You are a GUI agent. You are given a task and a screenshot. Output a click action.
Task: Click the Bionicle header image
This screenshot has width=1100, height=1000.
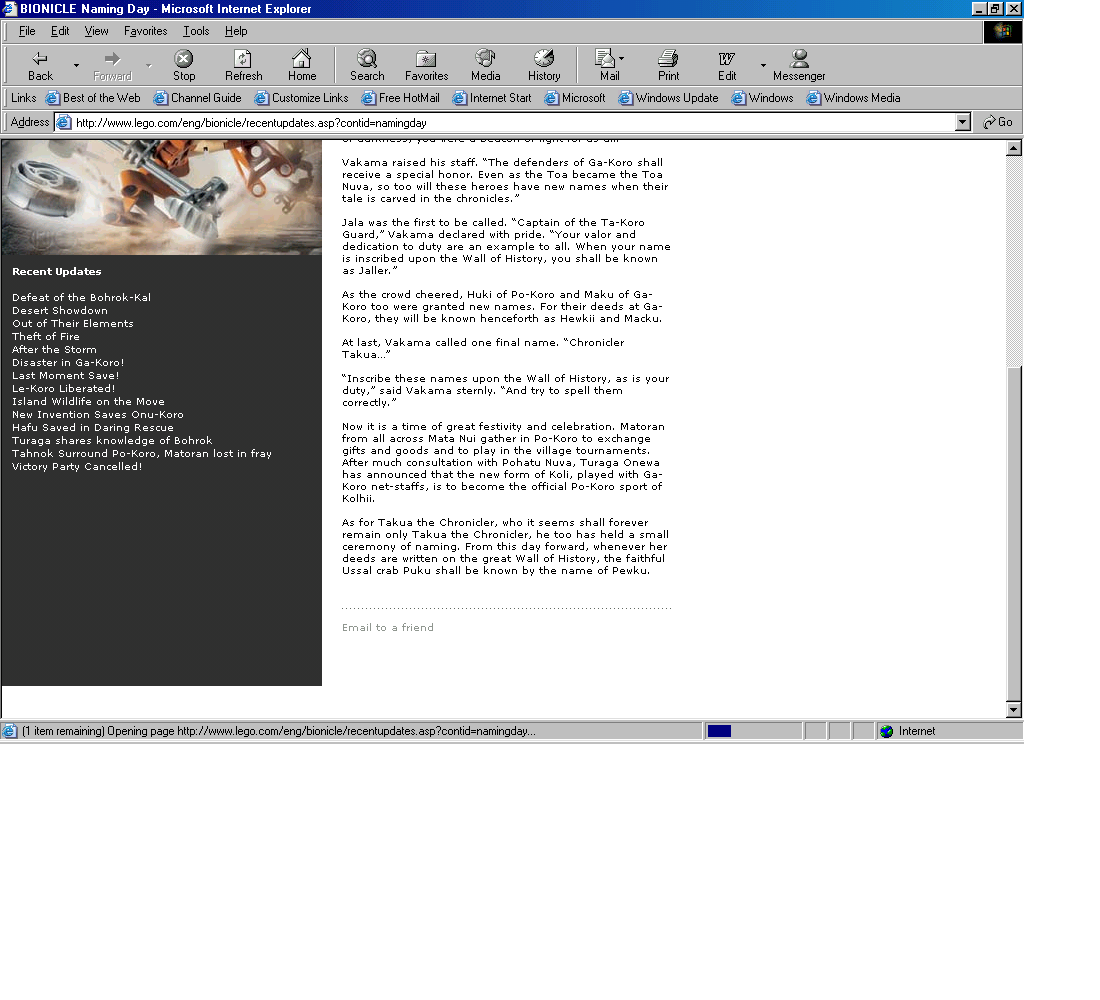click(161, 197)
